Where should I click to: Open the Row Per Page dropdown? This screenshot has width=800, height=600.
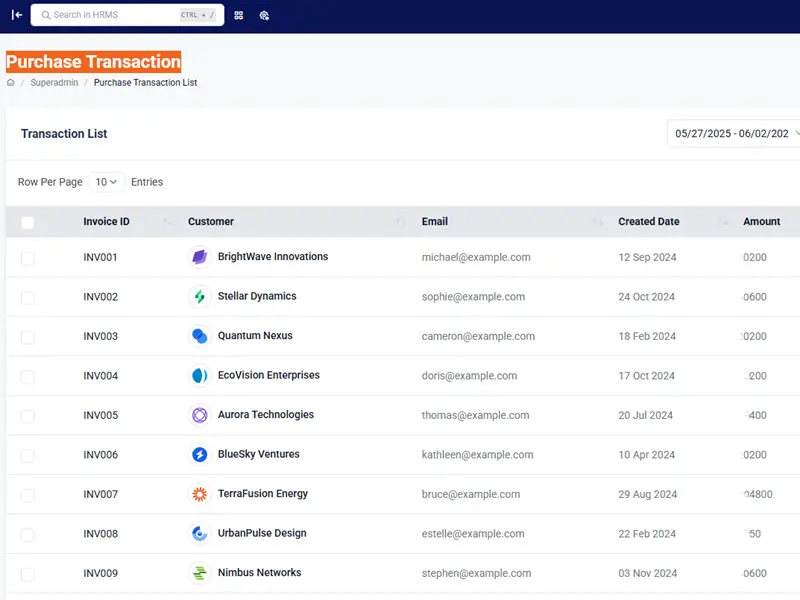point(106,182)
